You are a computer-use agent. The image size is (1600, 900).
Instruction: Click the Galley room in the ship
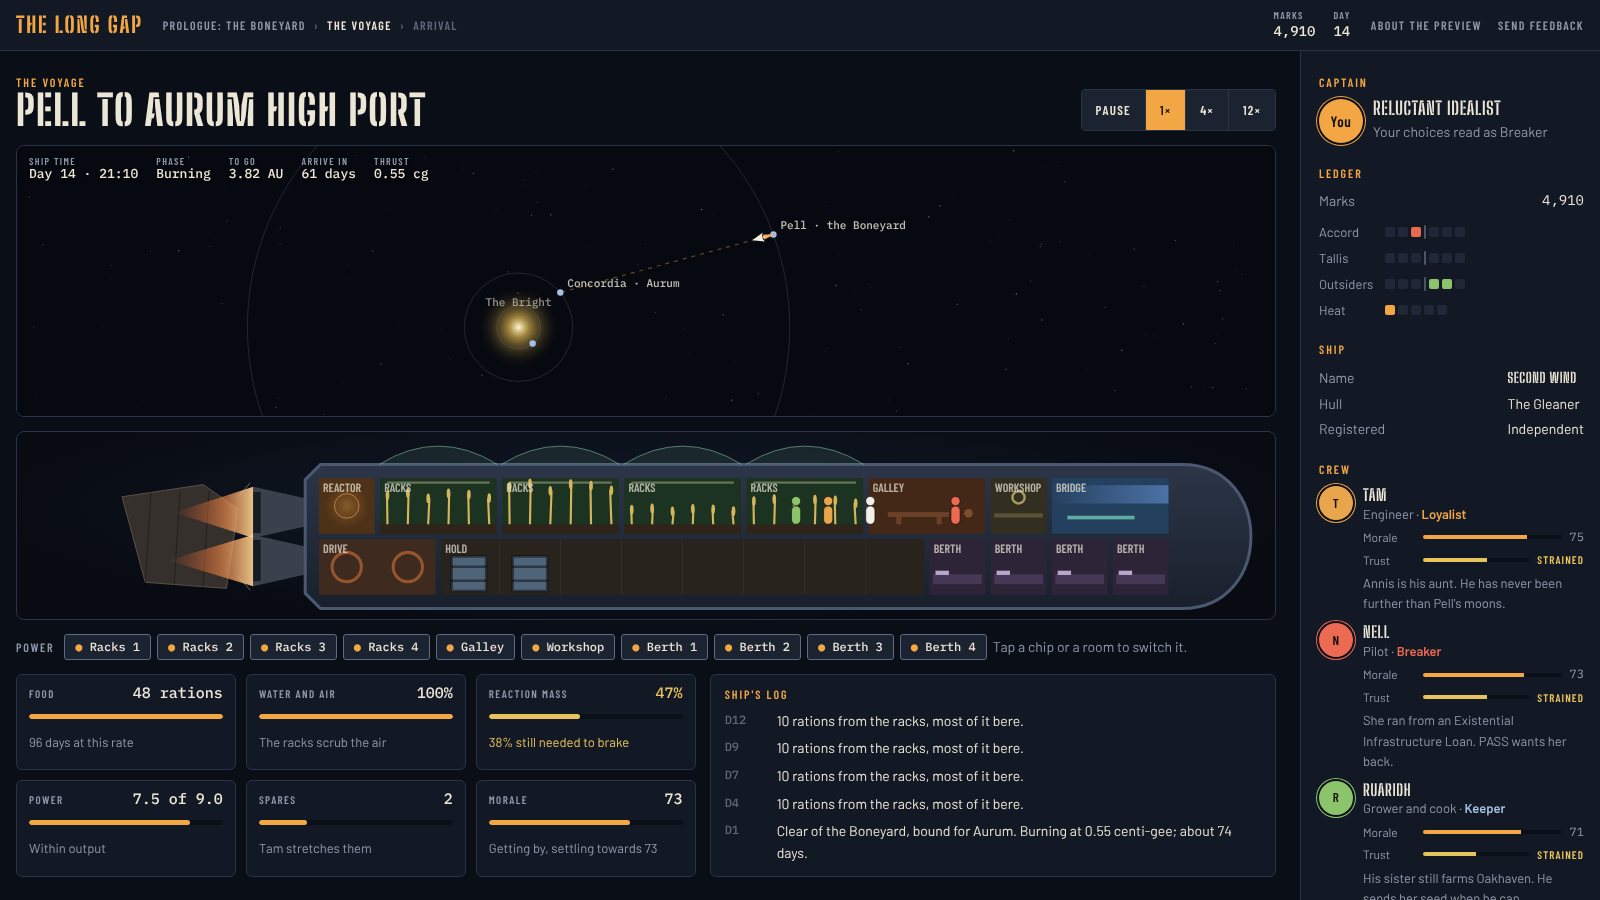(x=926, y=505)
